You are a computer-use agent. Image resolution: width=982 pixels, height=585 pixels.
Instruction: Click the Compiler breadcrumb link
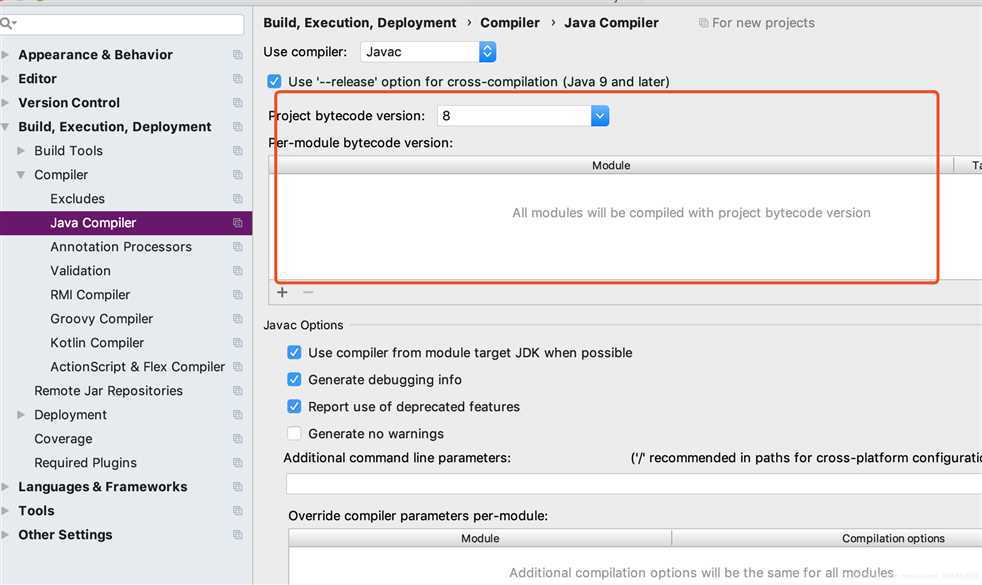[510, 23]
